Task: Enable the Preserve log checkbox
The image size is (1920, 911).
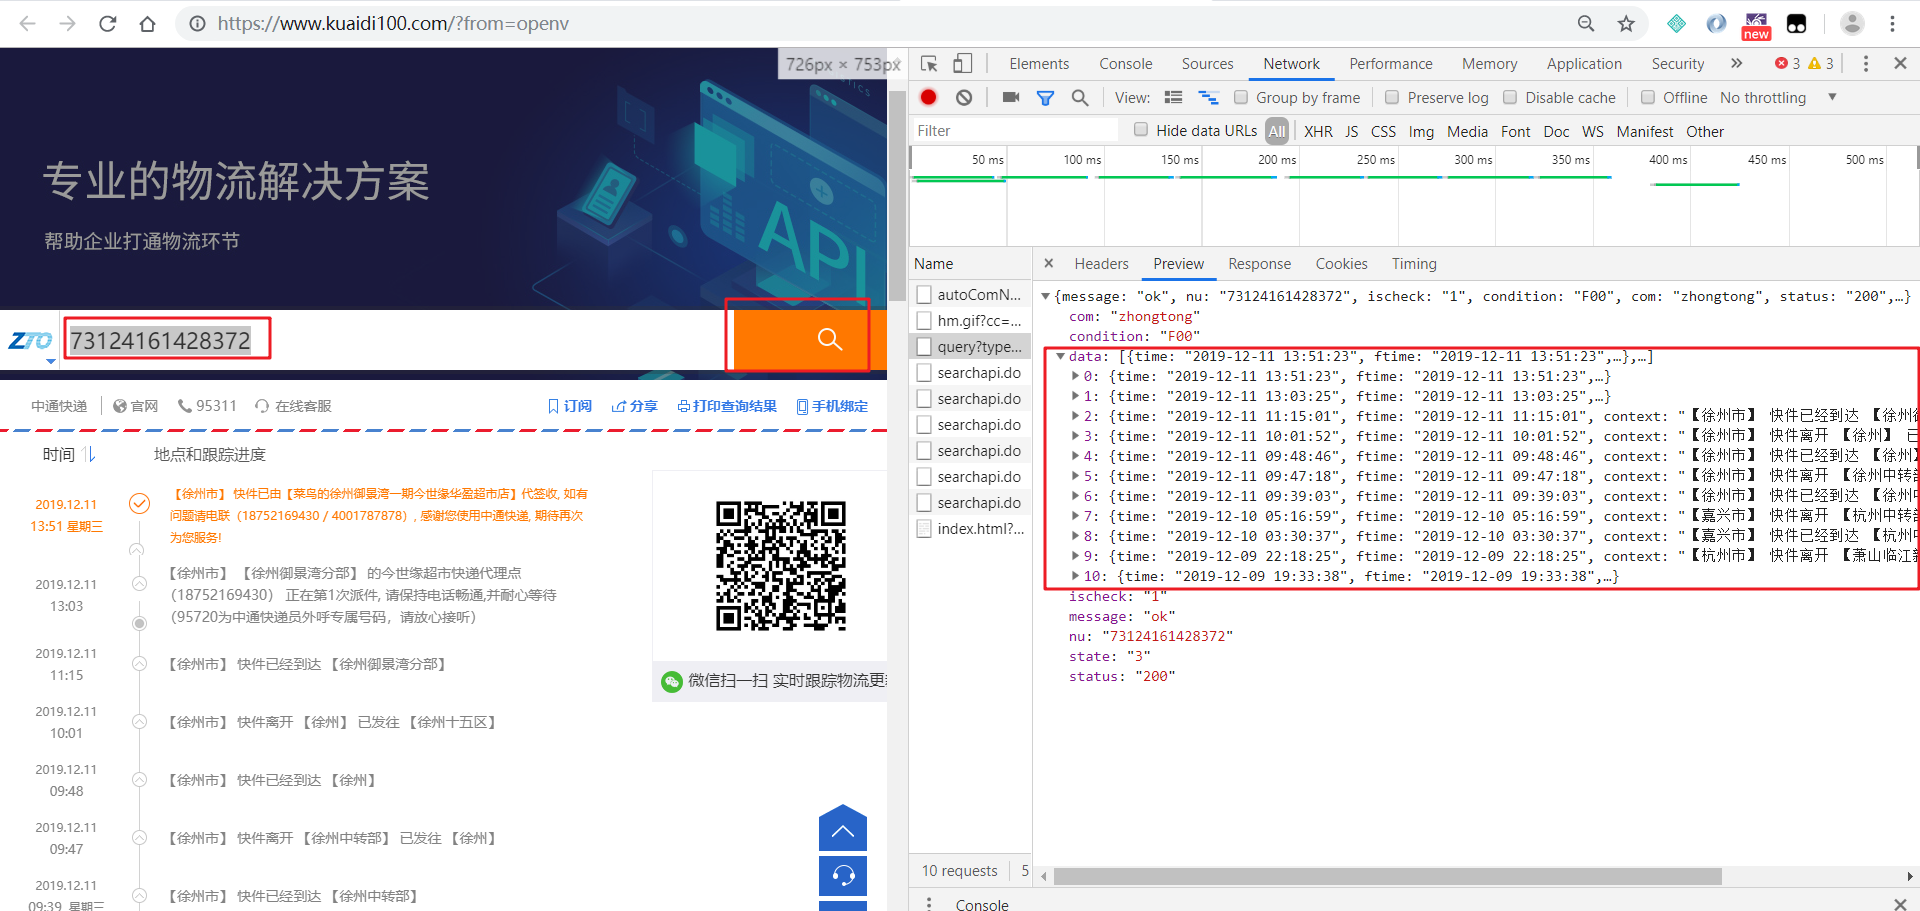Action: (1392, 97)
